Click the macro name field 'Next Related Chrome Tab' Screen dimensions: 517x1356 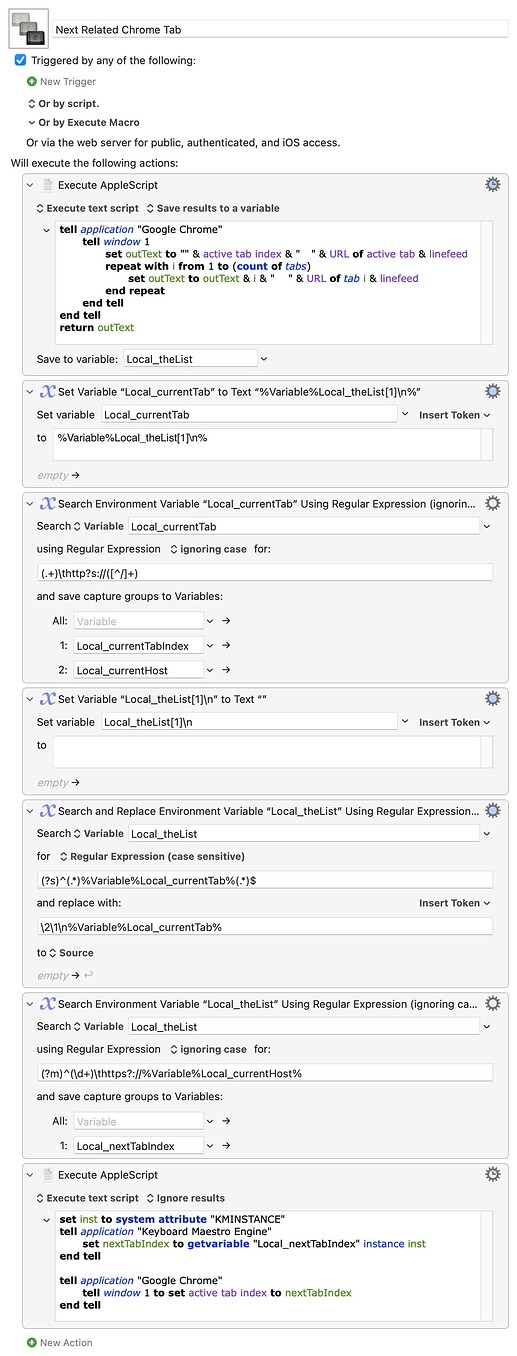tap(279, 30)
